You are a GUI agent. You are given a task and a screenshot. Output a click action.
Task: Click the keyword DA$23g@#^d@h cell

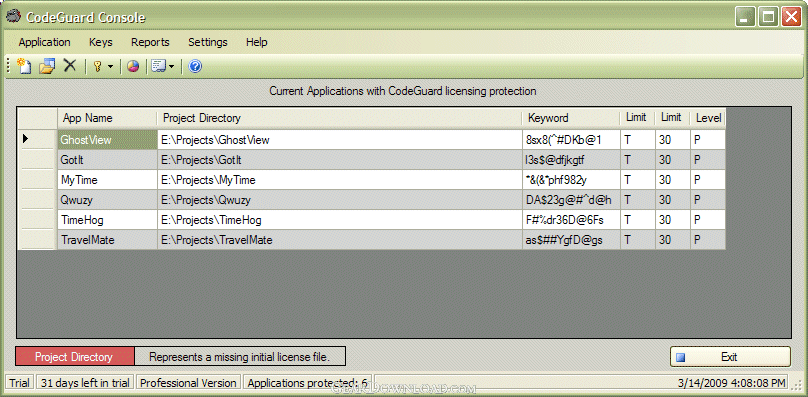571,200
